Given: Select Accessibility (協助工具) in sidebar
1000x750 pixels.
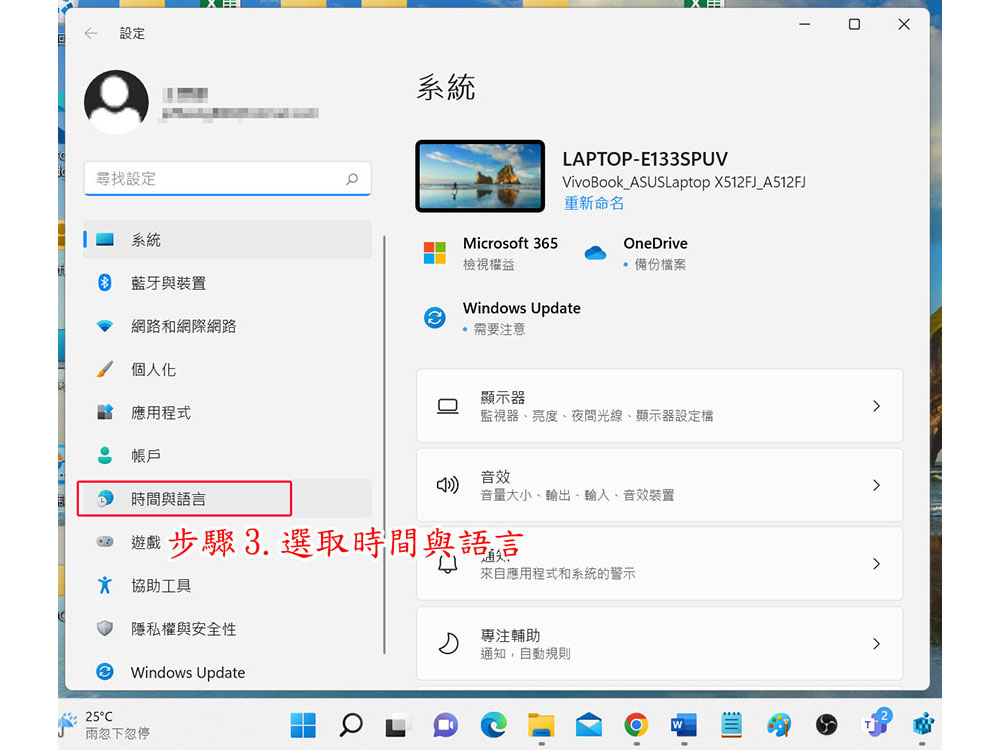Looking at the screenshot, I should pyautogui.click(x=161, y=585).
